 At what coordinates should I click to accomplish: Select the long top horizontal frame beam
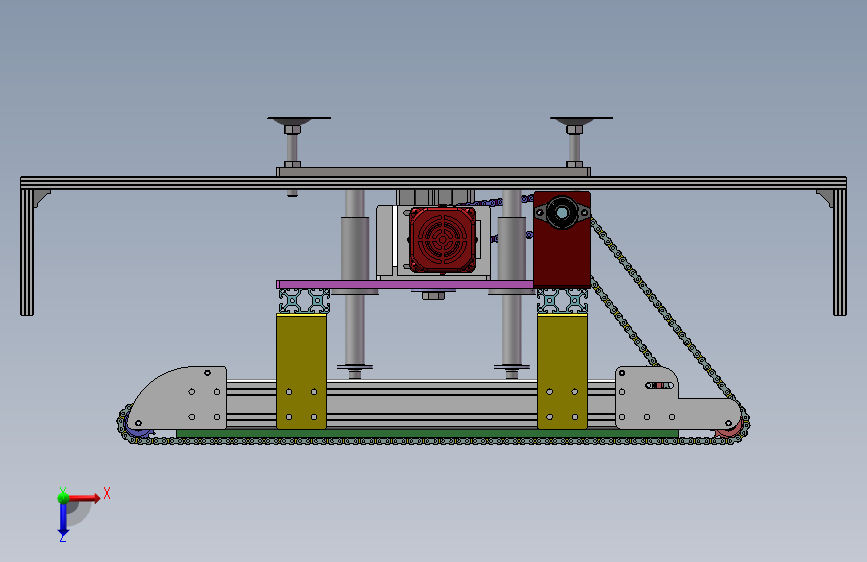434,183
